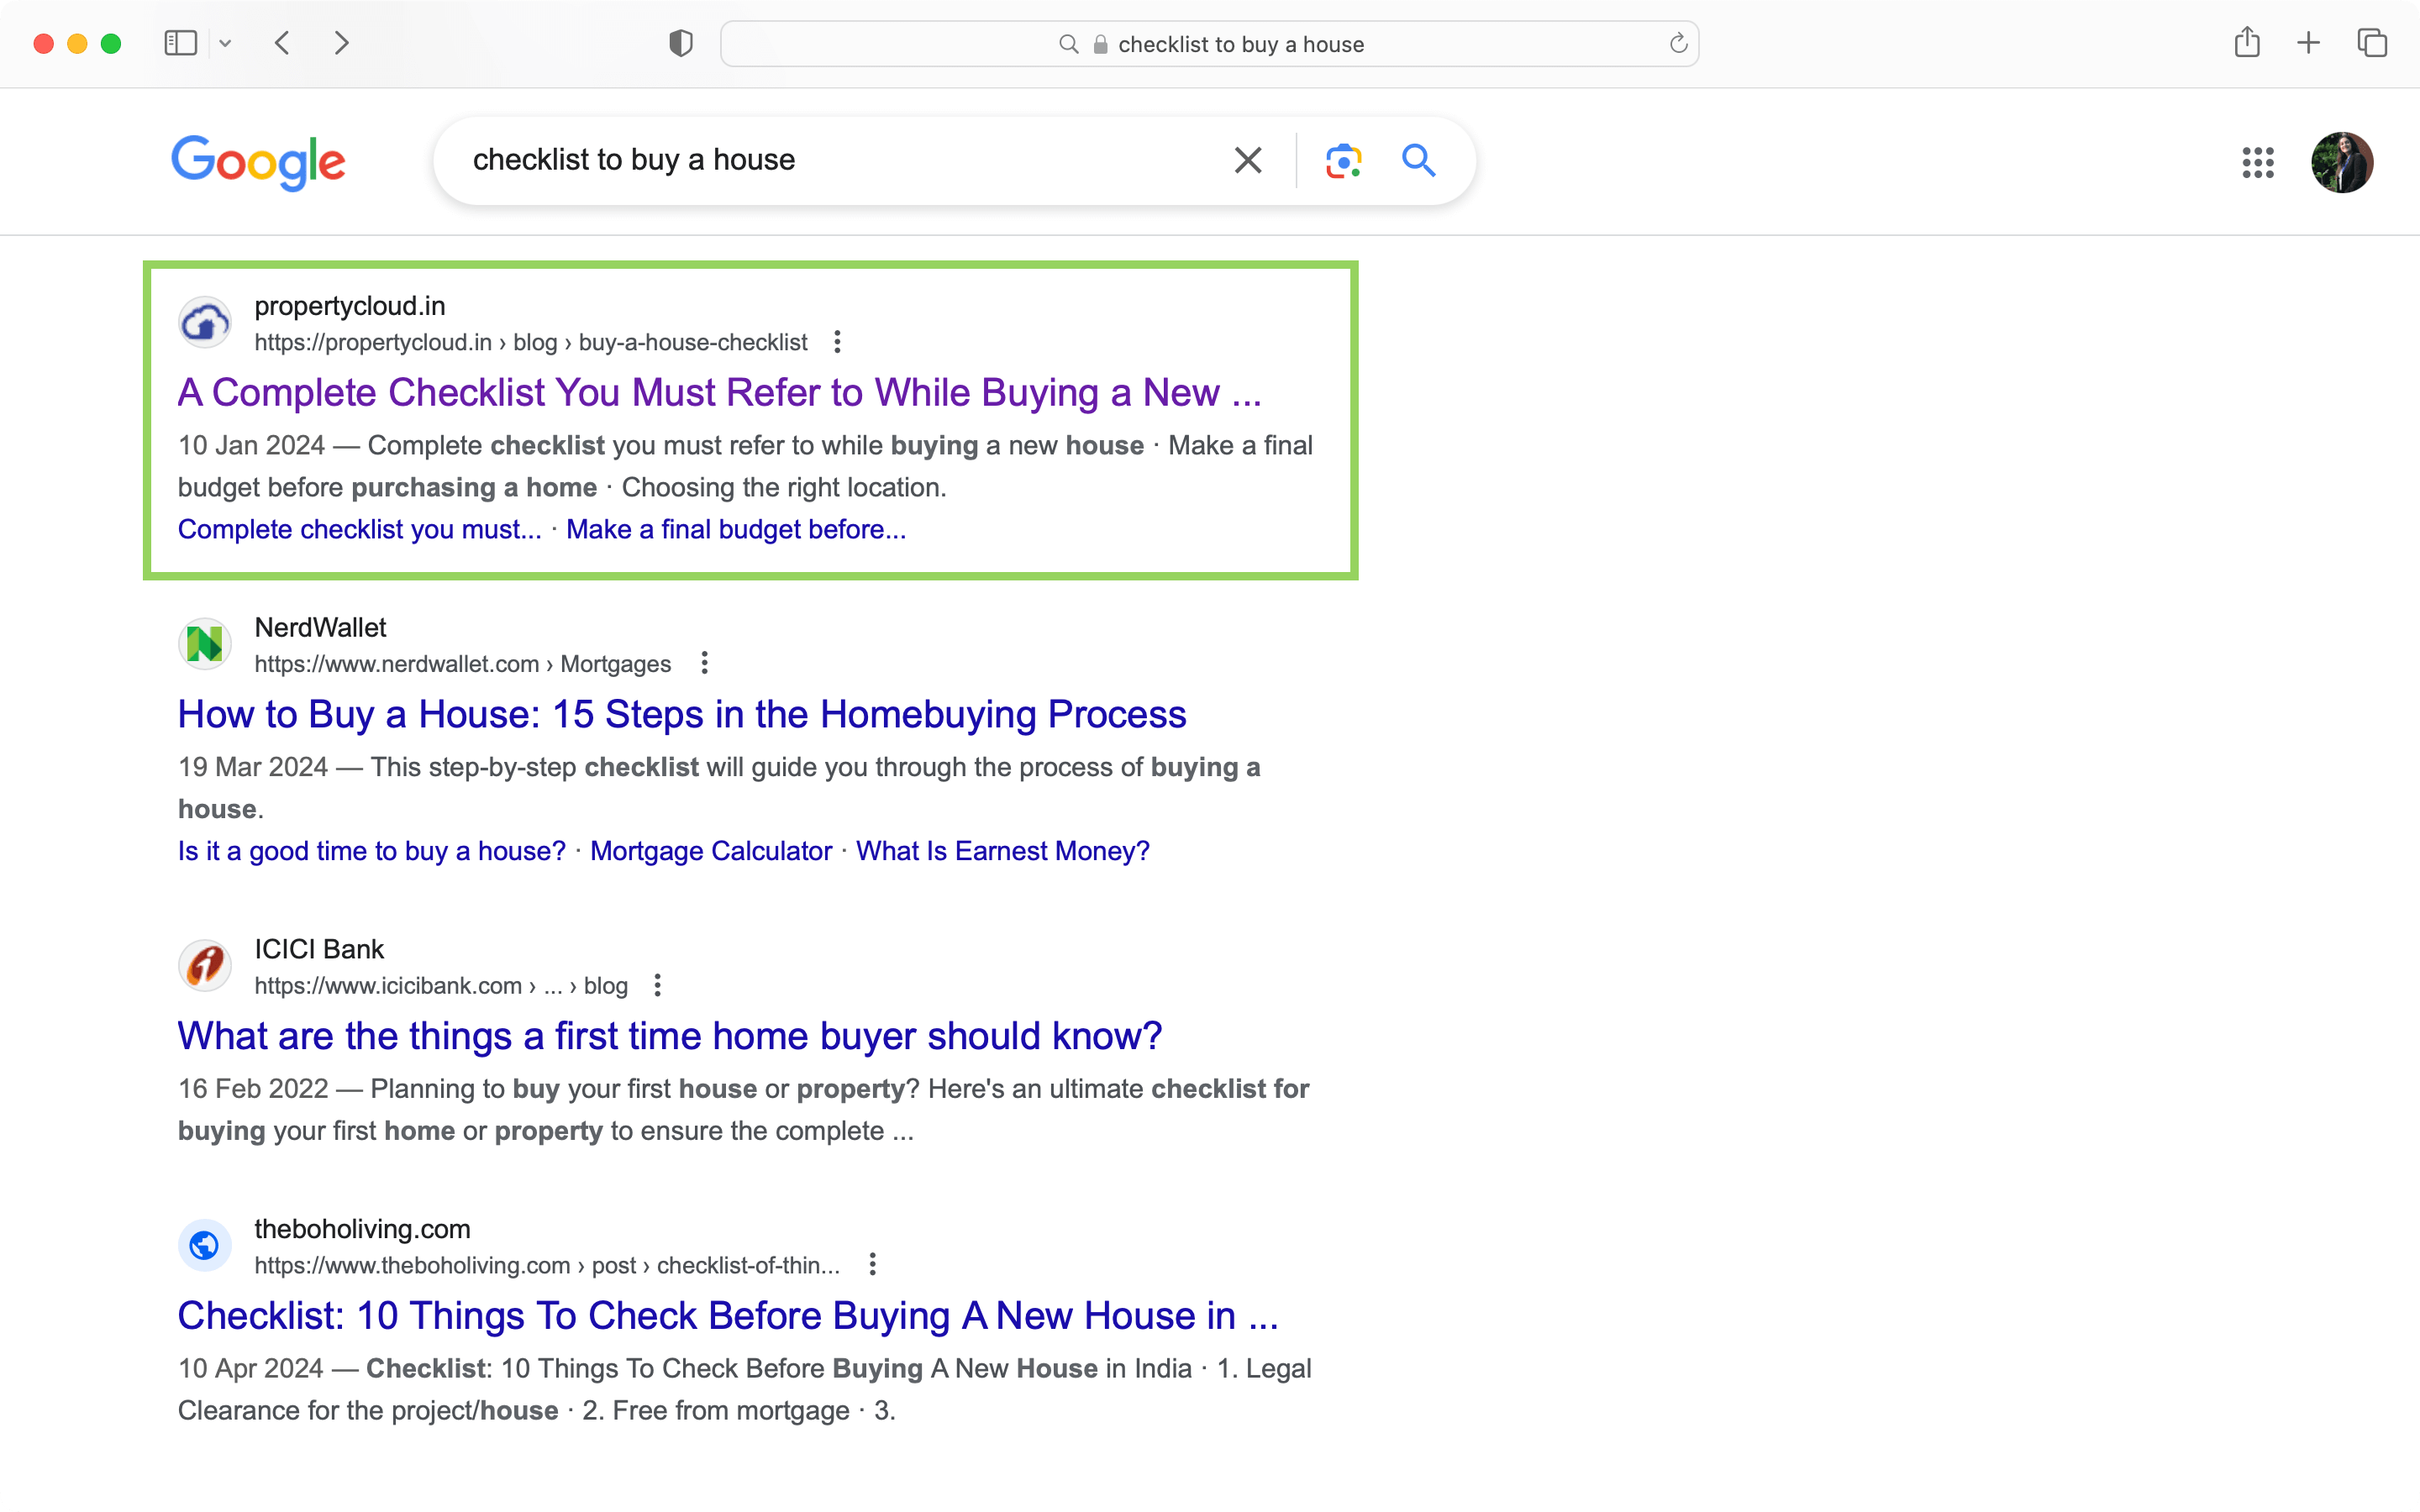Image resolution: width=2420 pixels, height=1512 pixels.
Task: Open more options for propertycloud.in result
Action: (x=837, y=342)
